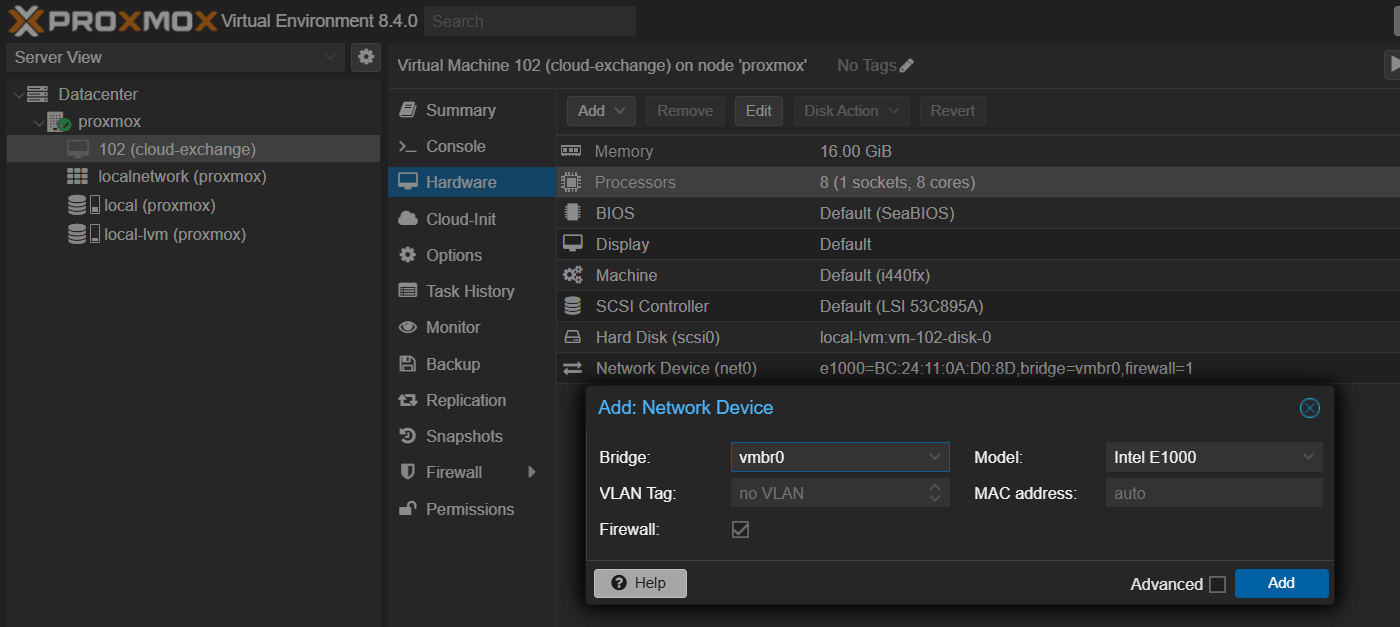Click the Remove button
The width and height of the screenshot is (1400, 627).
click(x=685, y=111)
